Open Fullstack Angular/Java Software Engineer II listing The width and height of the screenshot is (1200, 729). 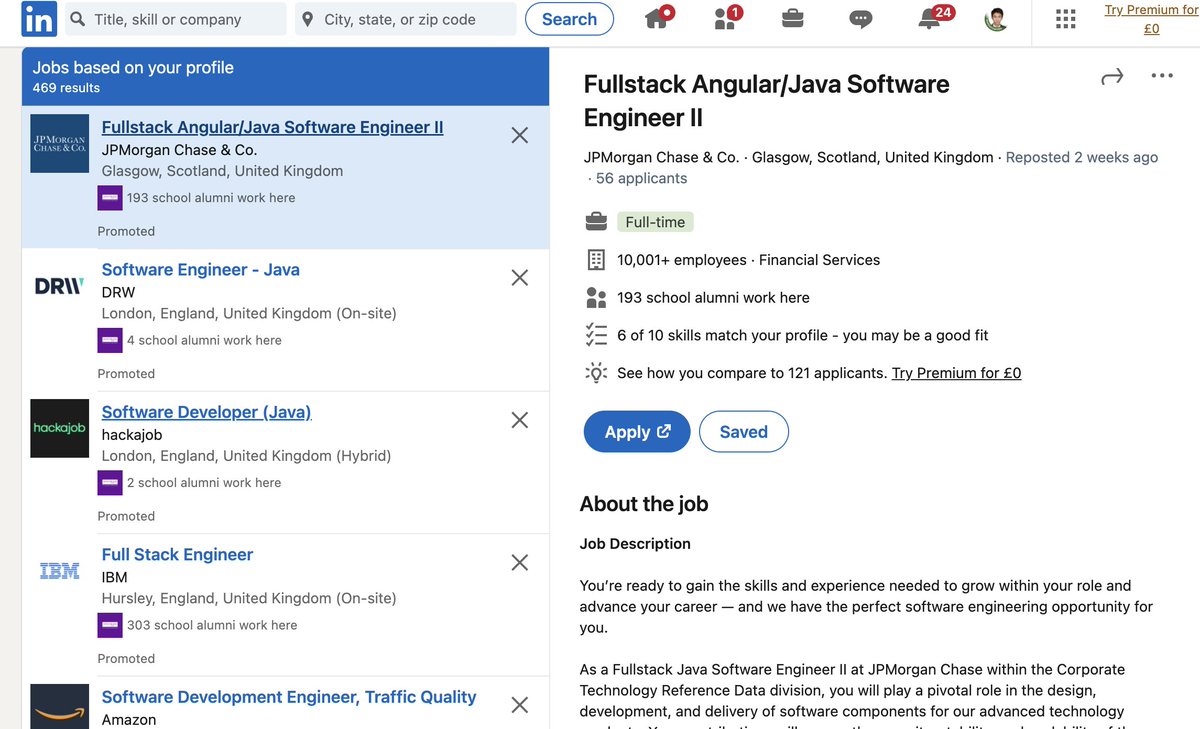pos(272,127)
